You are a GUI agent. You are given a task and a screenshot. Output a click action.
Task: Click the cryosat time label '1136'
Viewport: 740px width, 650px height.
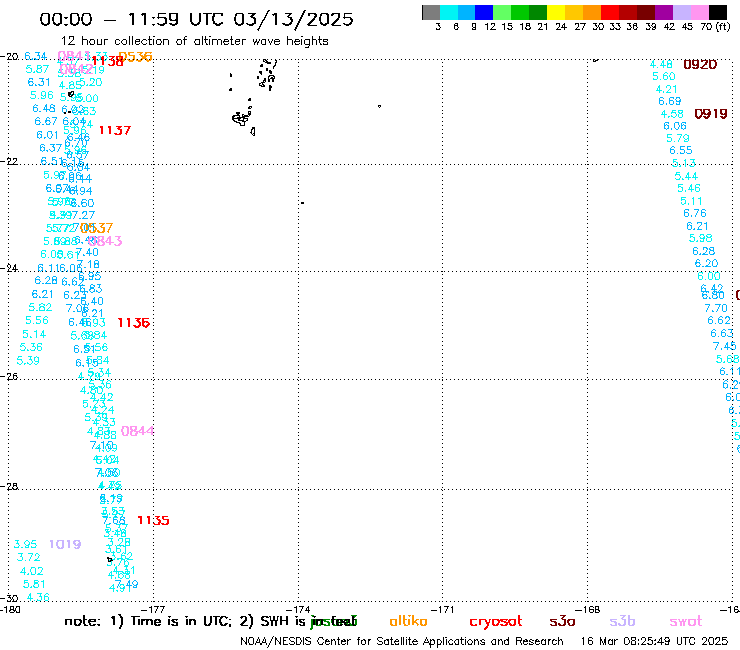pos(134,323)
